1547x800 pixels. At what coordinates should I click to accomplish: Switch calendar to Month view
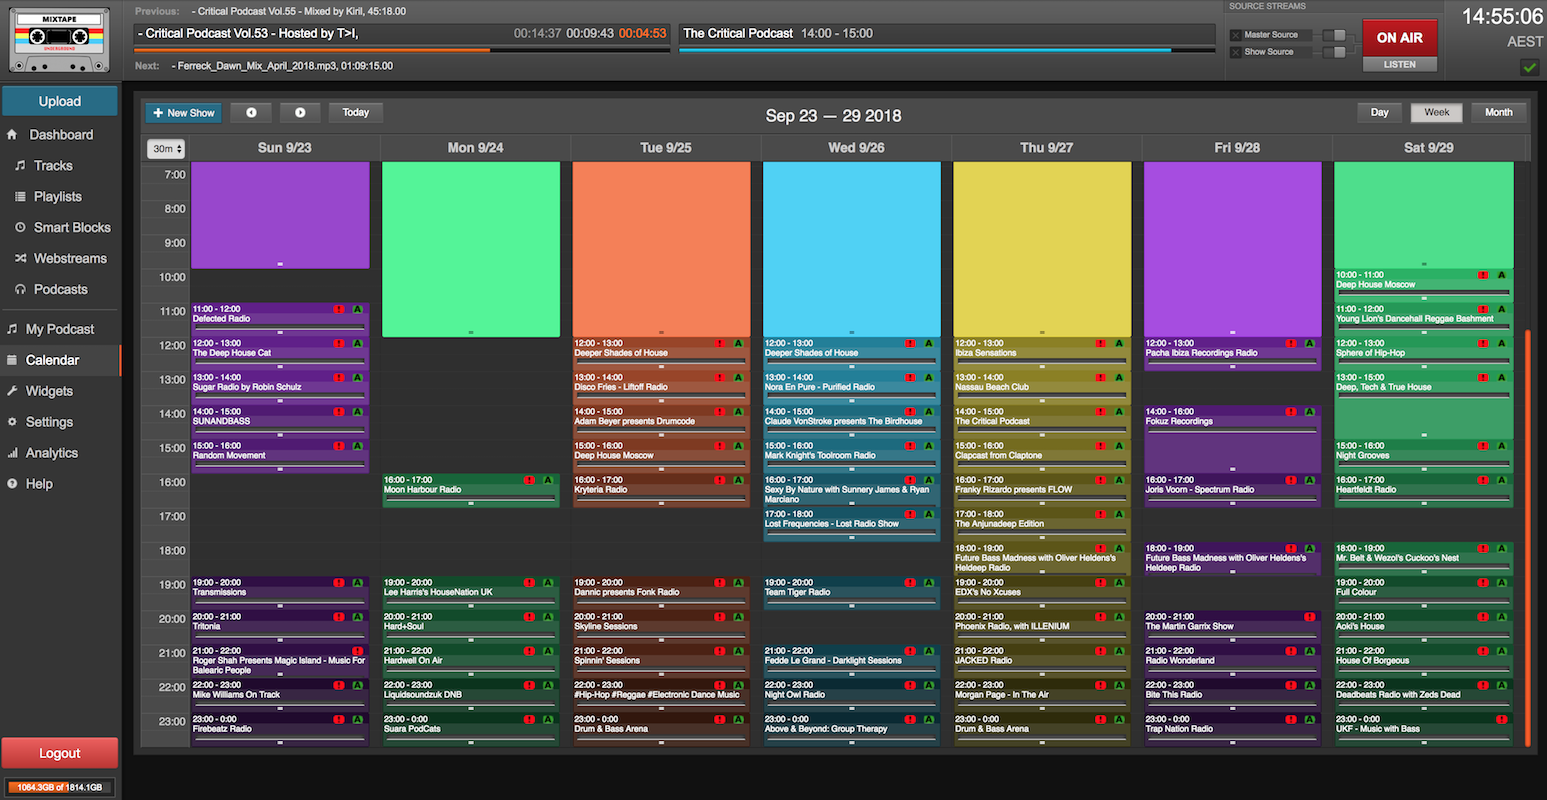point(1498,113)
